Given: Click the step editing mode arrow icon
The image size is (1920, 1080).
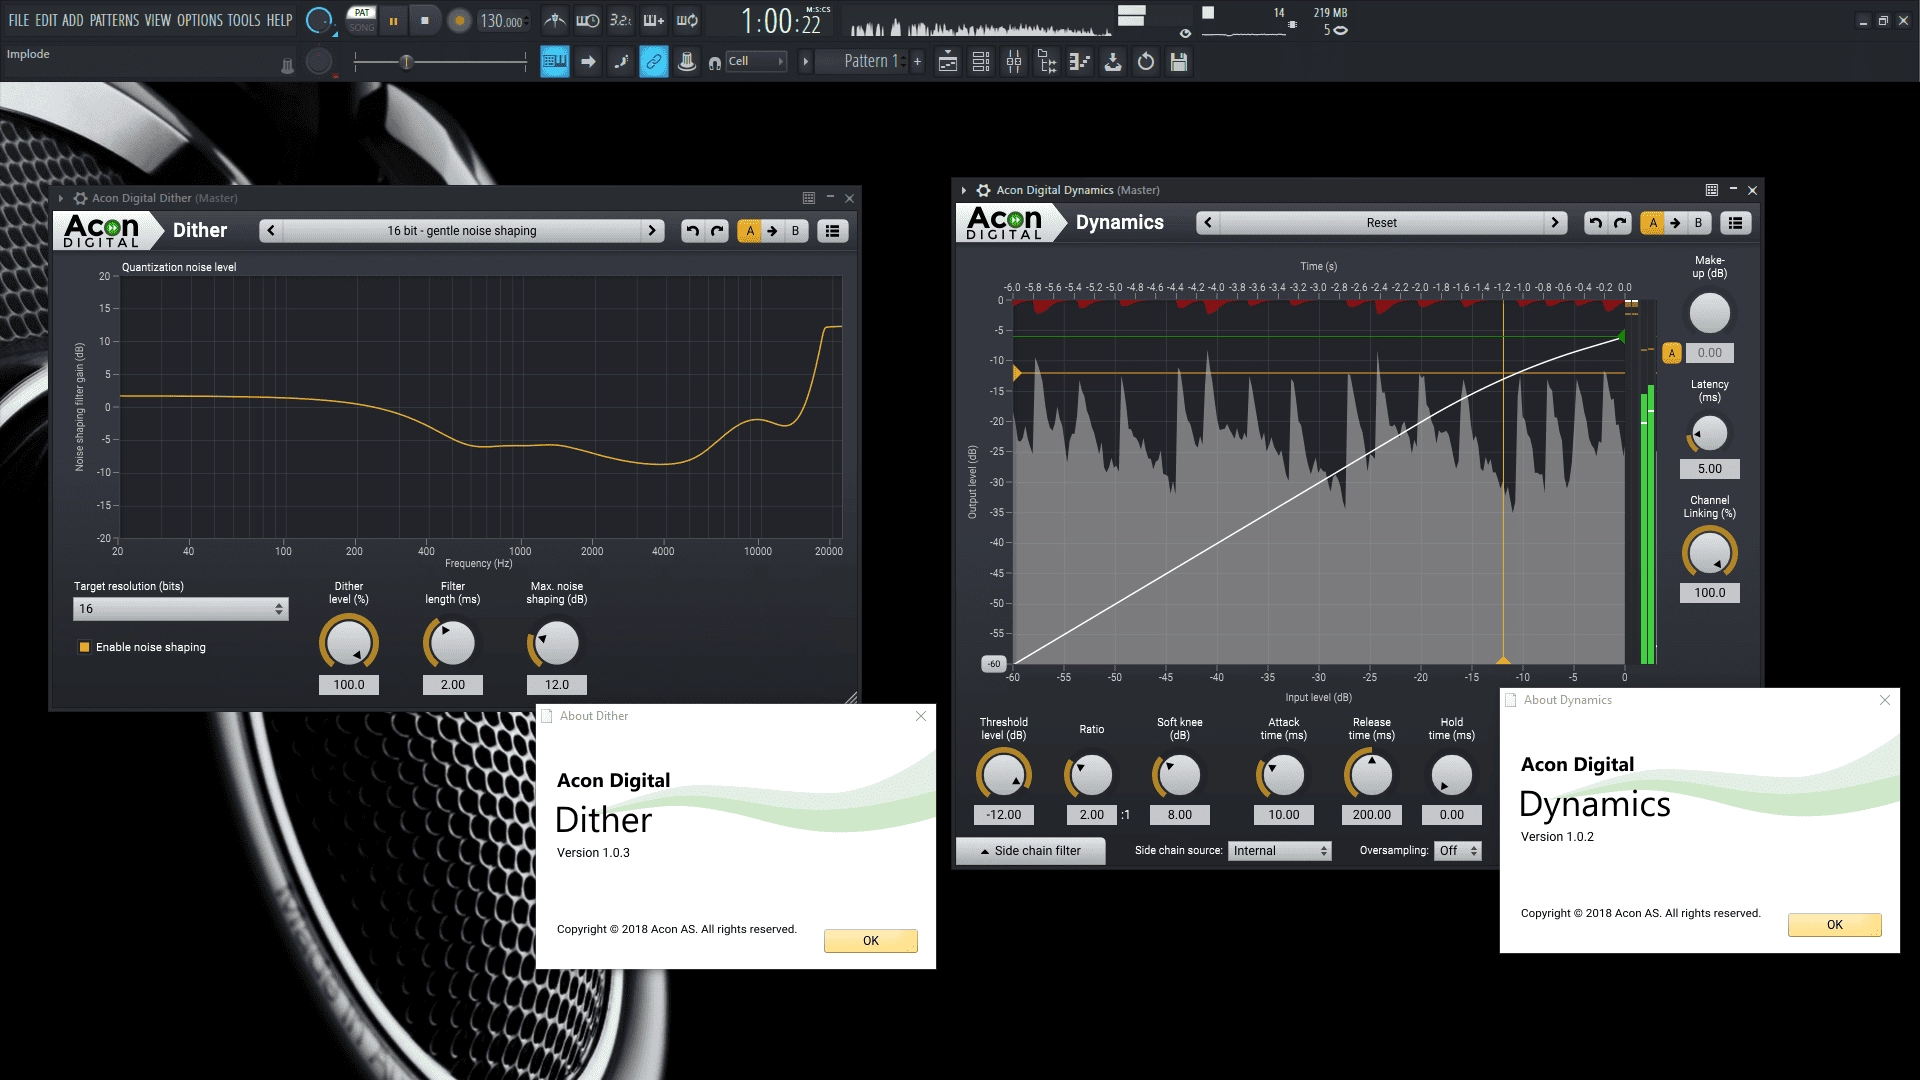Looking at the screenshot, I should point(588,62).
